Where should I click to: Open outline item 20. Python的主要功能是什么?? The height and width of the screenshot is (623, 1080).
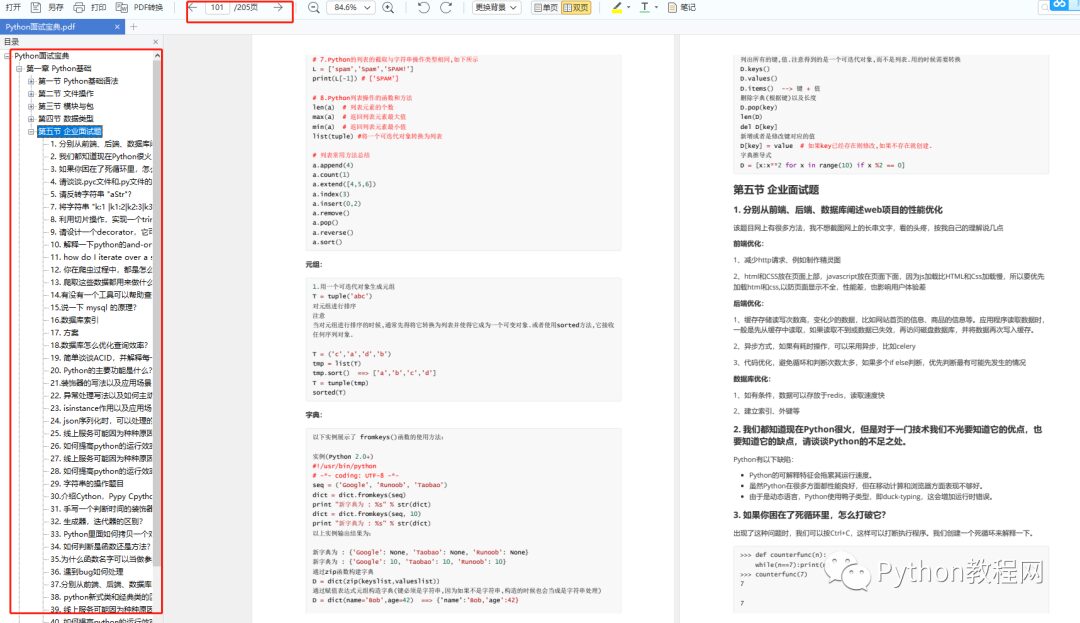tap(101, 370)
